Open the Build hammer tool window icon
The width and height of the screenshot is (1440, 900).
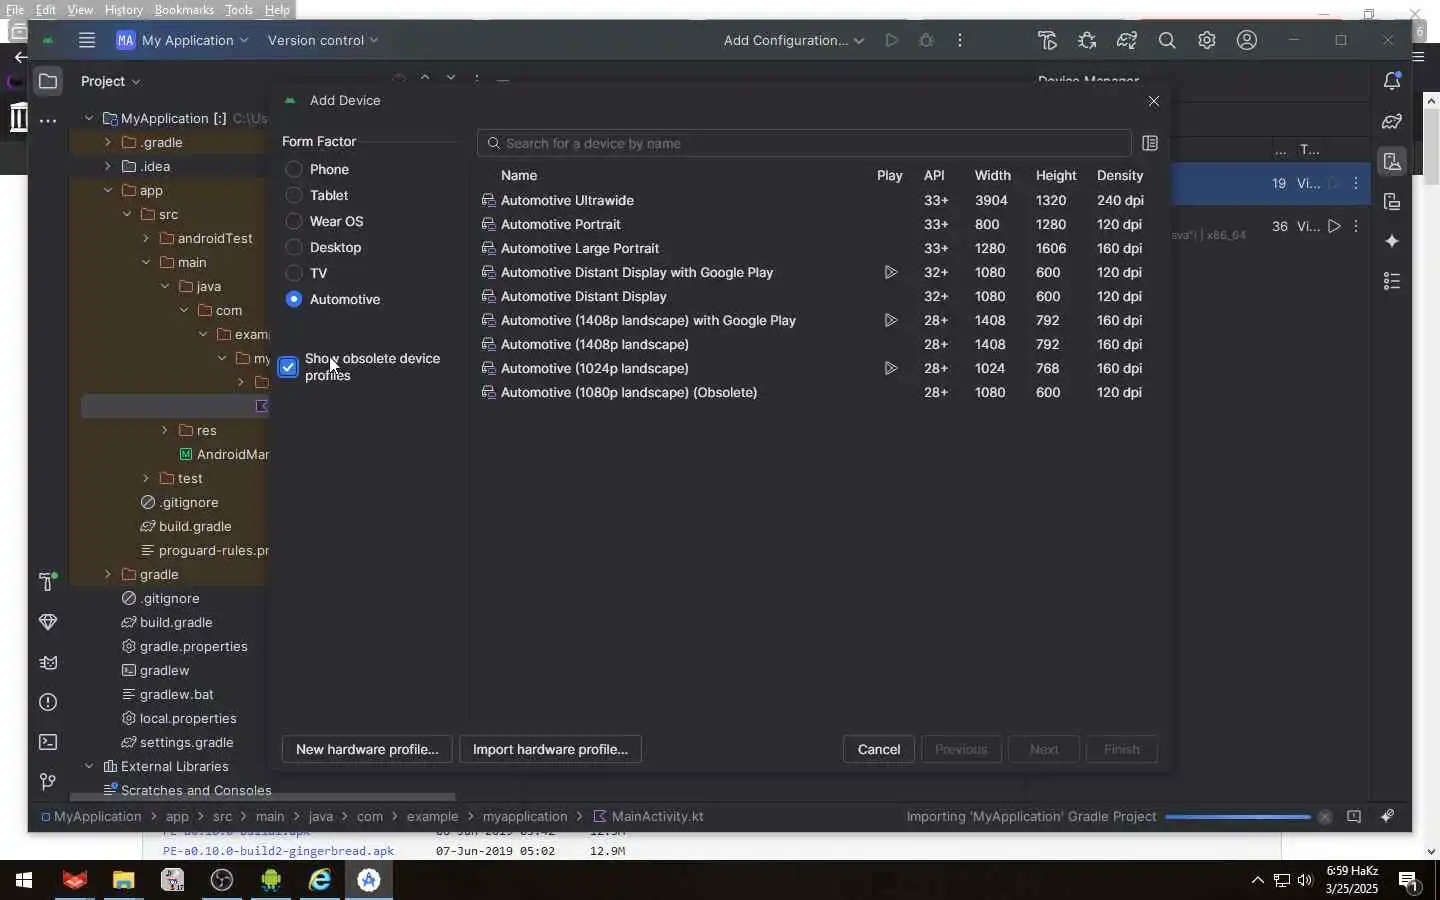(47, 582)
